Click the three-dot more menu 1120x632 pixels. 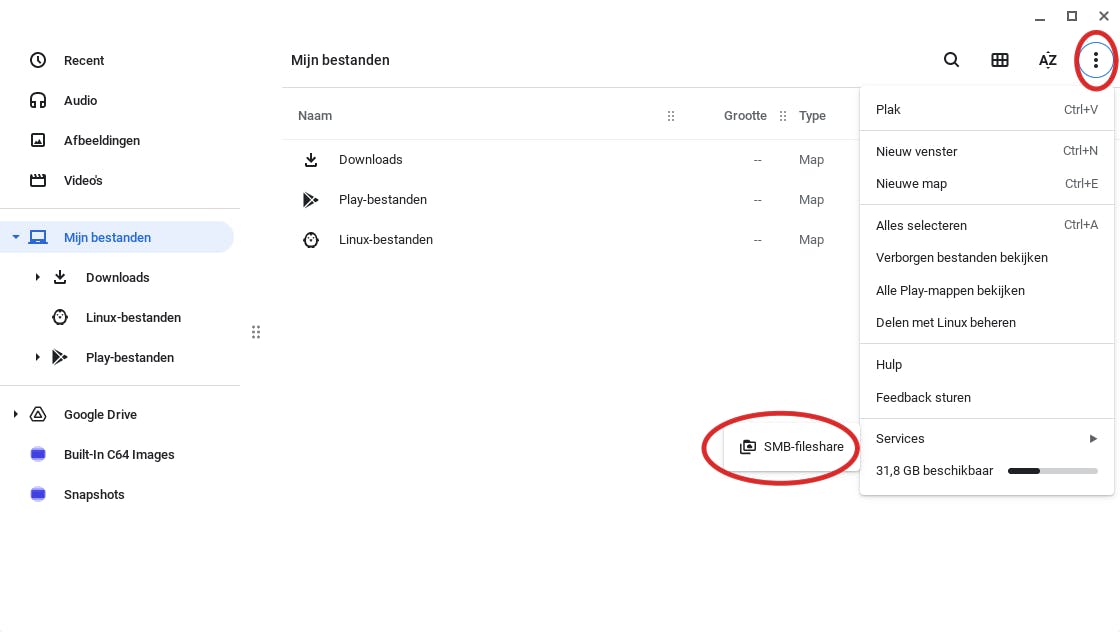[x=1096, y=60]
